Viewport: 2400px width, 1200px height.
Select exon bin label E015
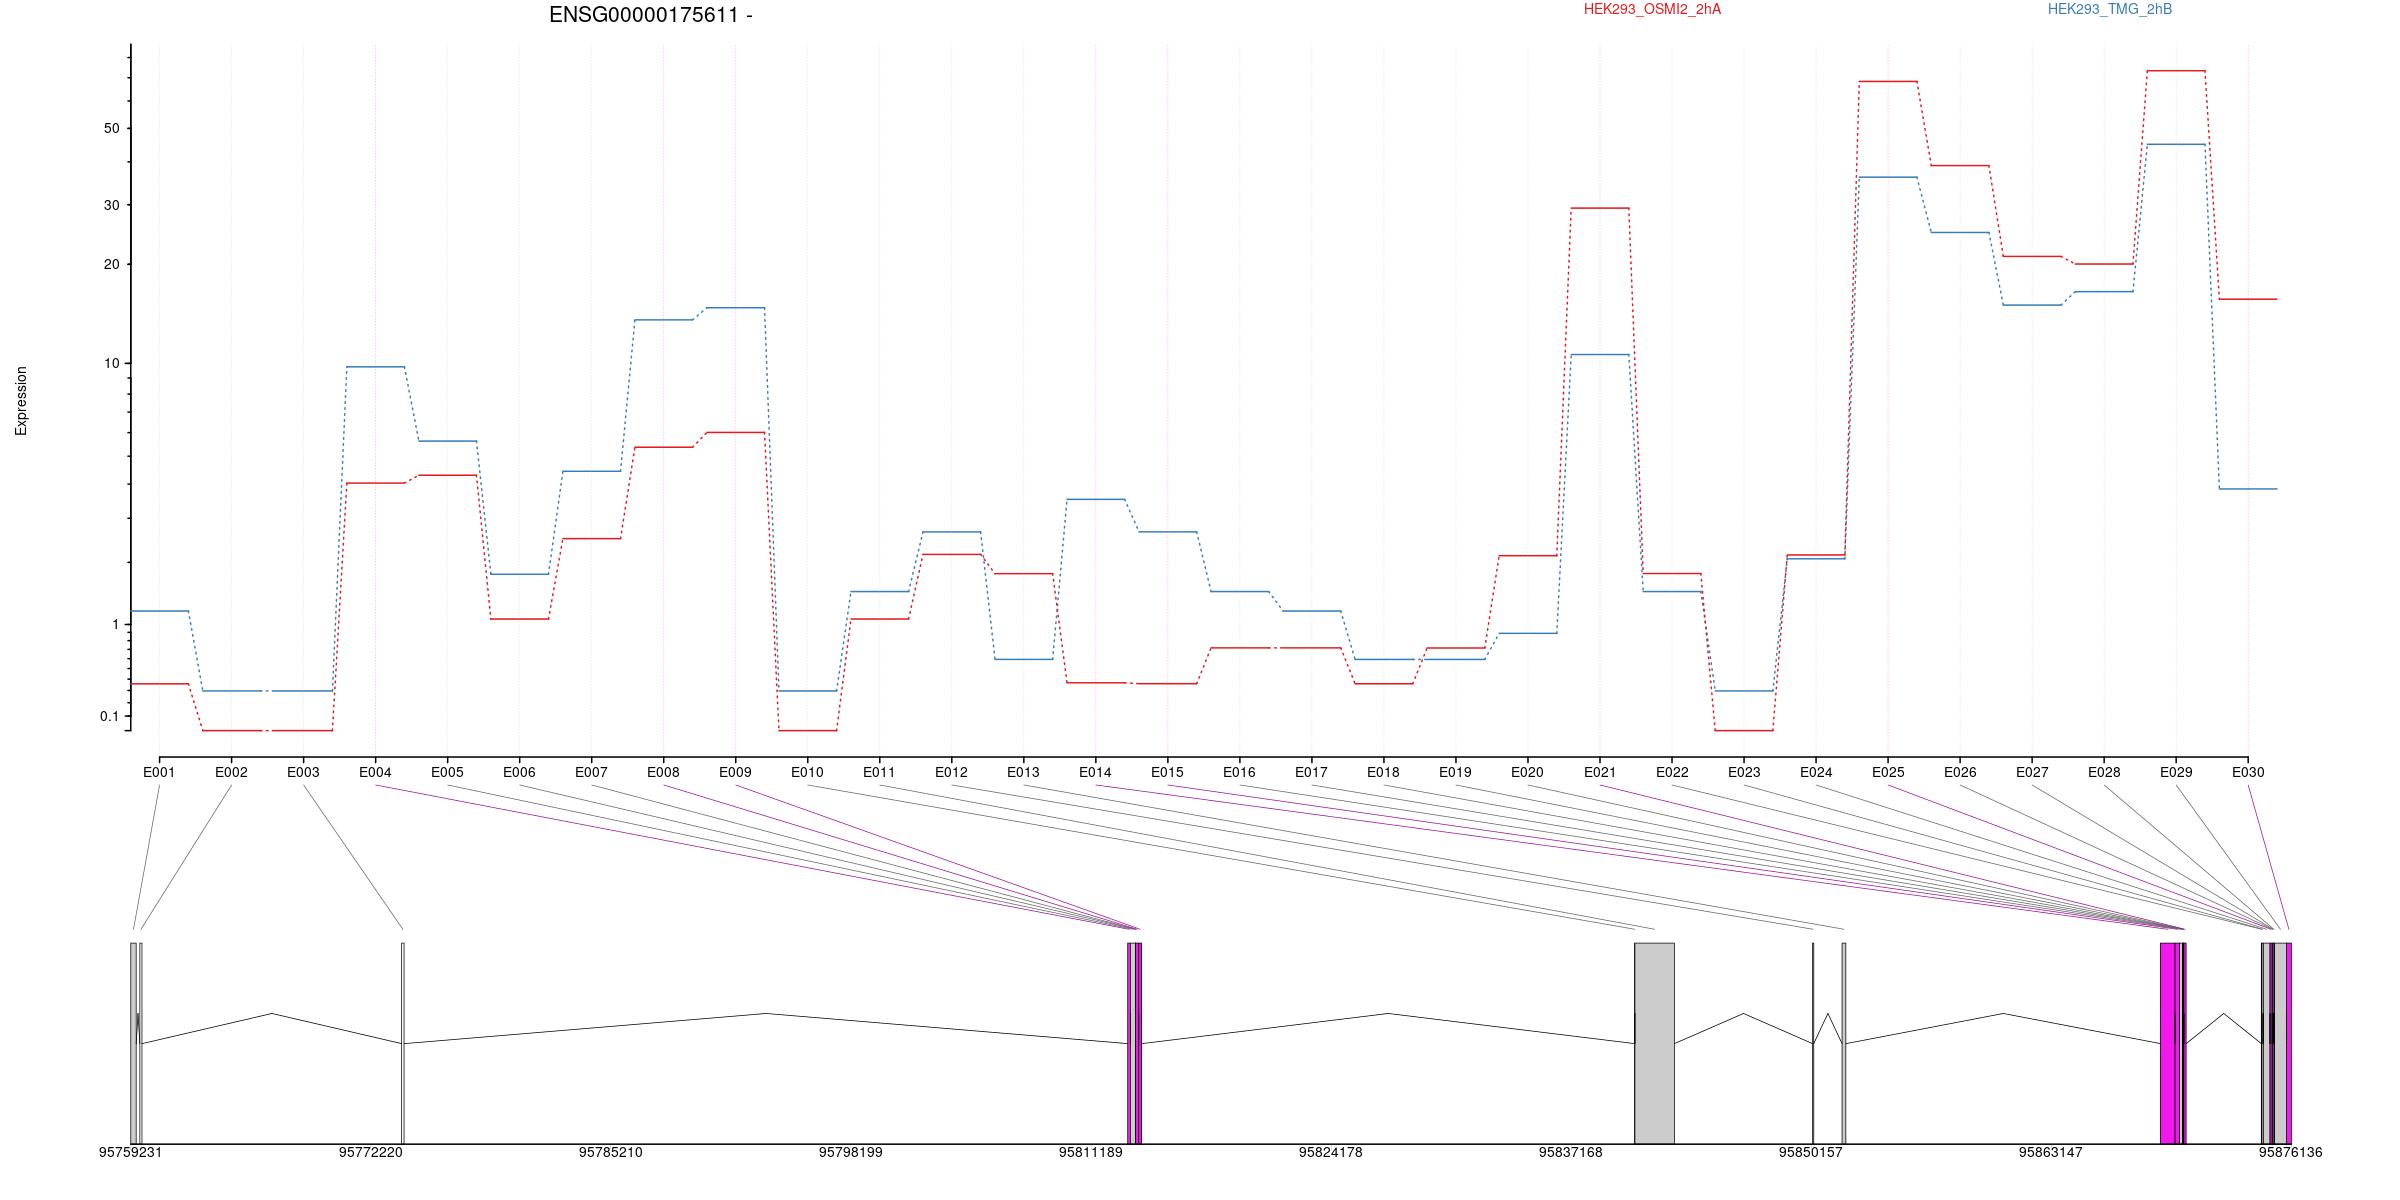click(x=1167, y=772)
